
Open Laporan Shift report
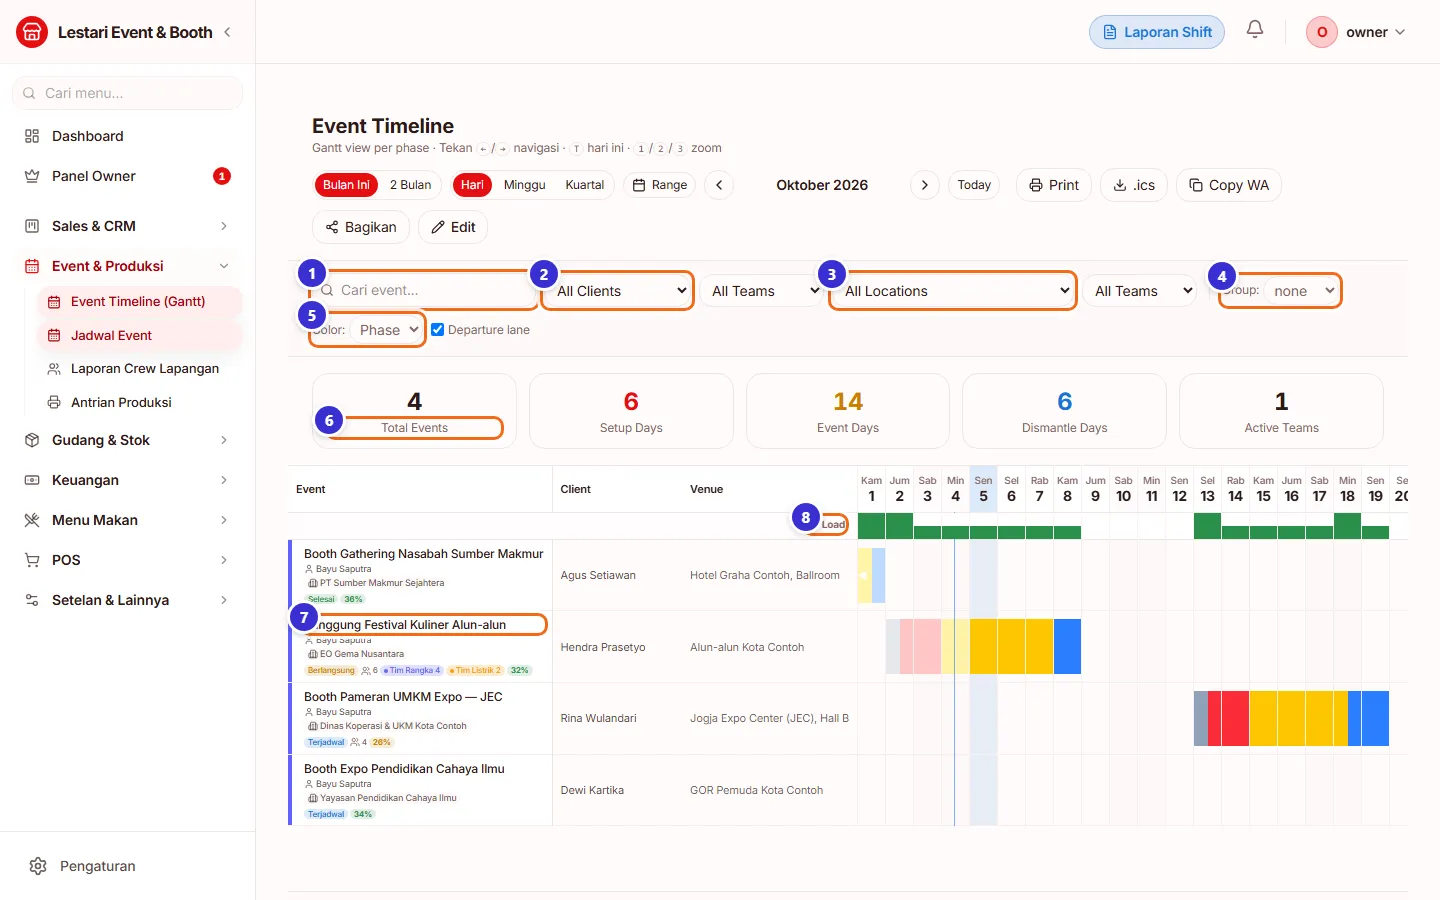pos(1157,32)
